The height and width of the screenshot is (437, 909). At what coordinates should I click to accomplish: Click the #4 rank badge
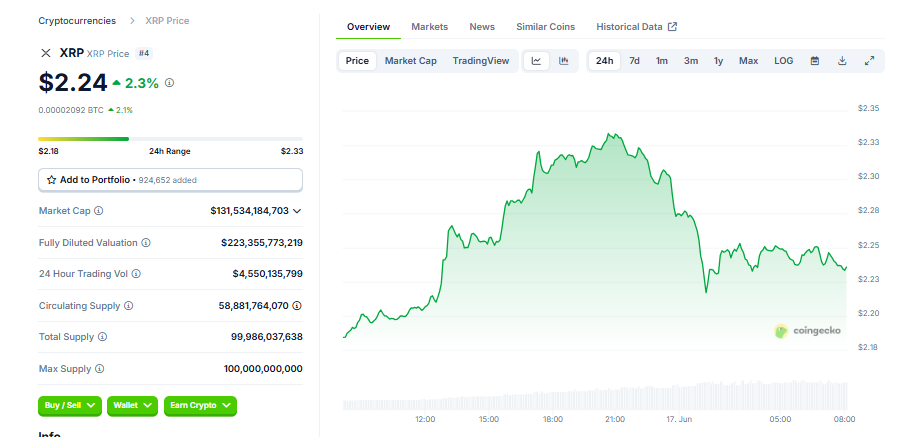click(x=144, y=53)
